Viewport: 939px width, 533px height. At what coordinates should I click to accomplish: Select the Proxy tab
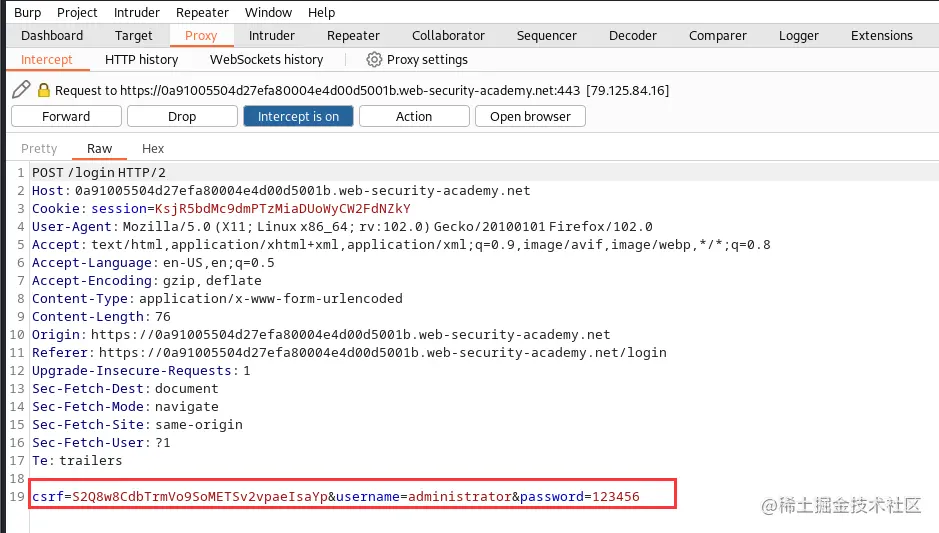click(x=201, y=35)
